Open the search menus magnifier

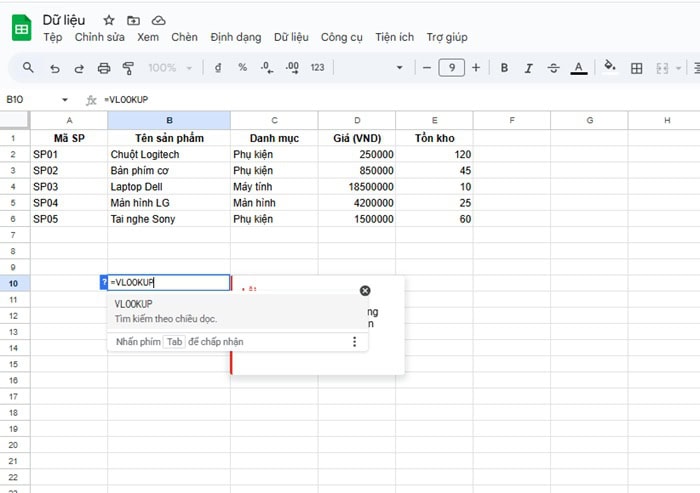pyautogui.click(x=28, y=68)
